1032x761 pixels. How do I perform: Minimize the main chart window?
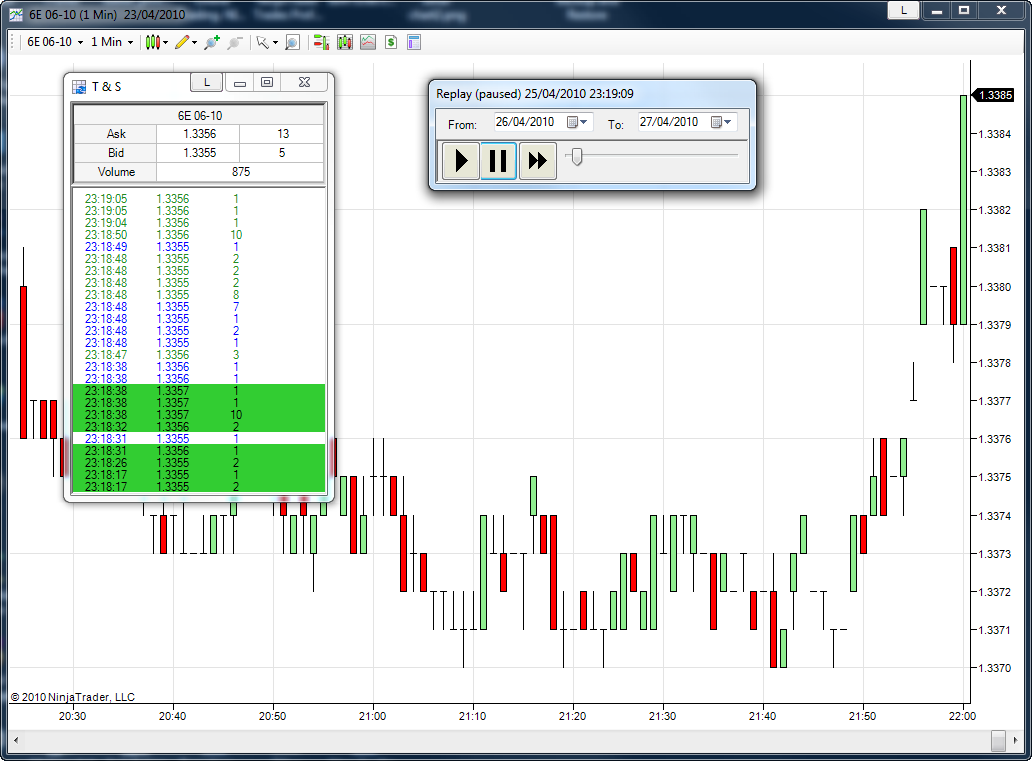(x=937, y=11)
